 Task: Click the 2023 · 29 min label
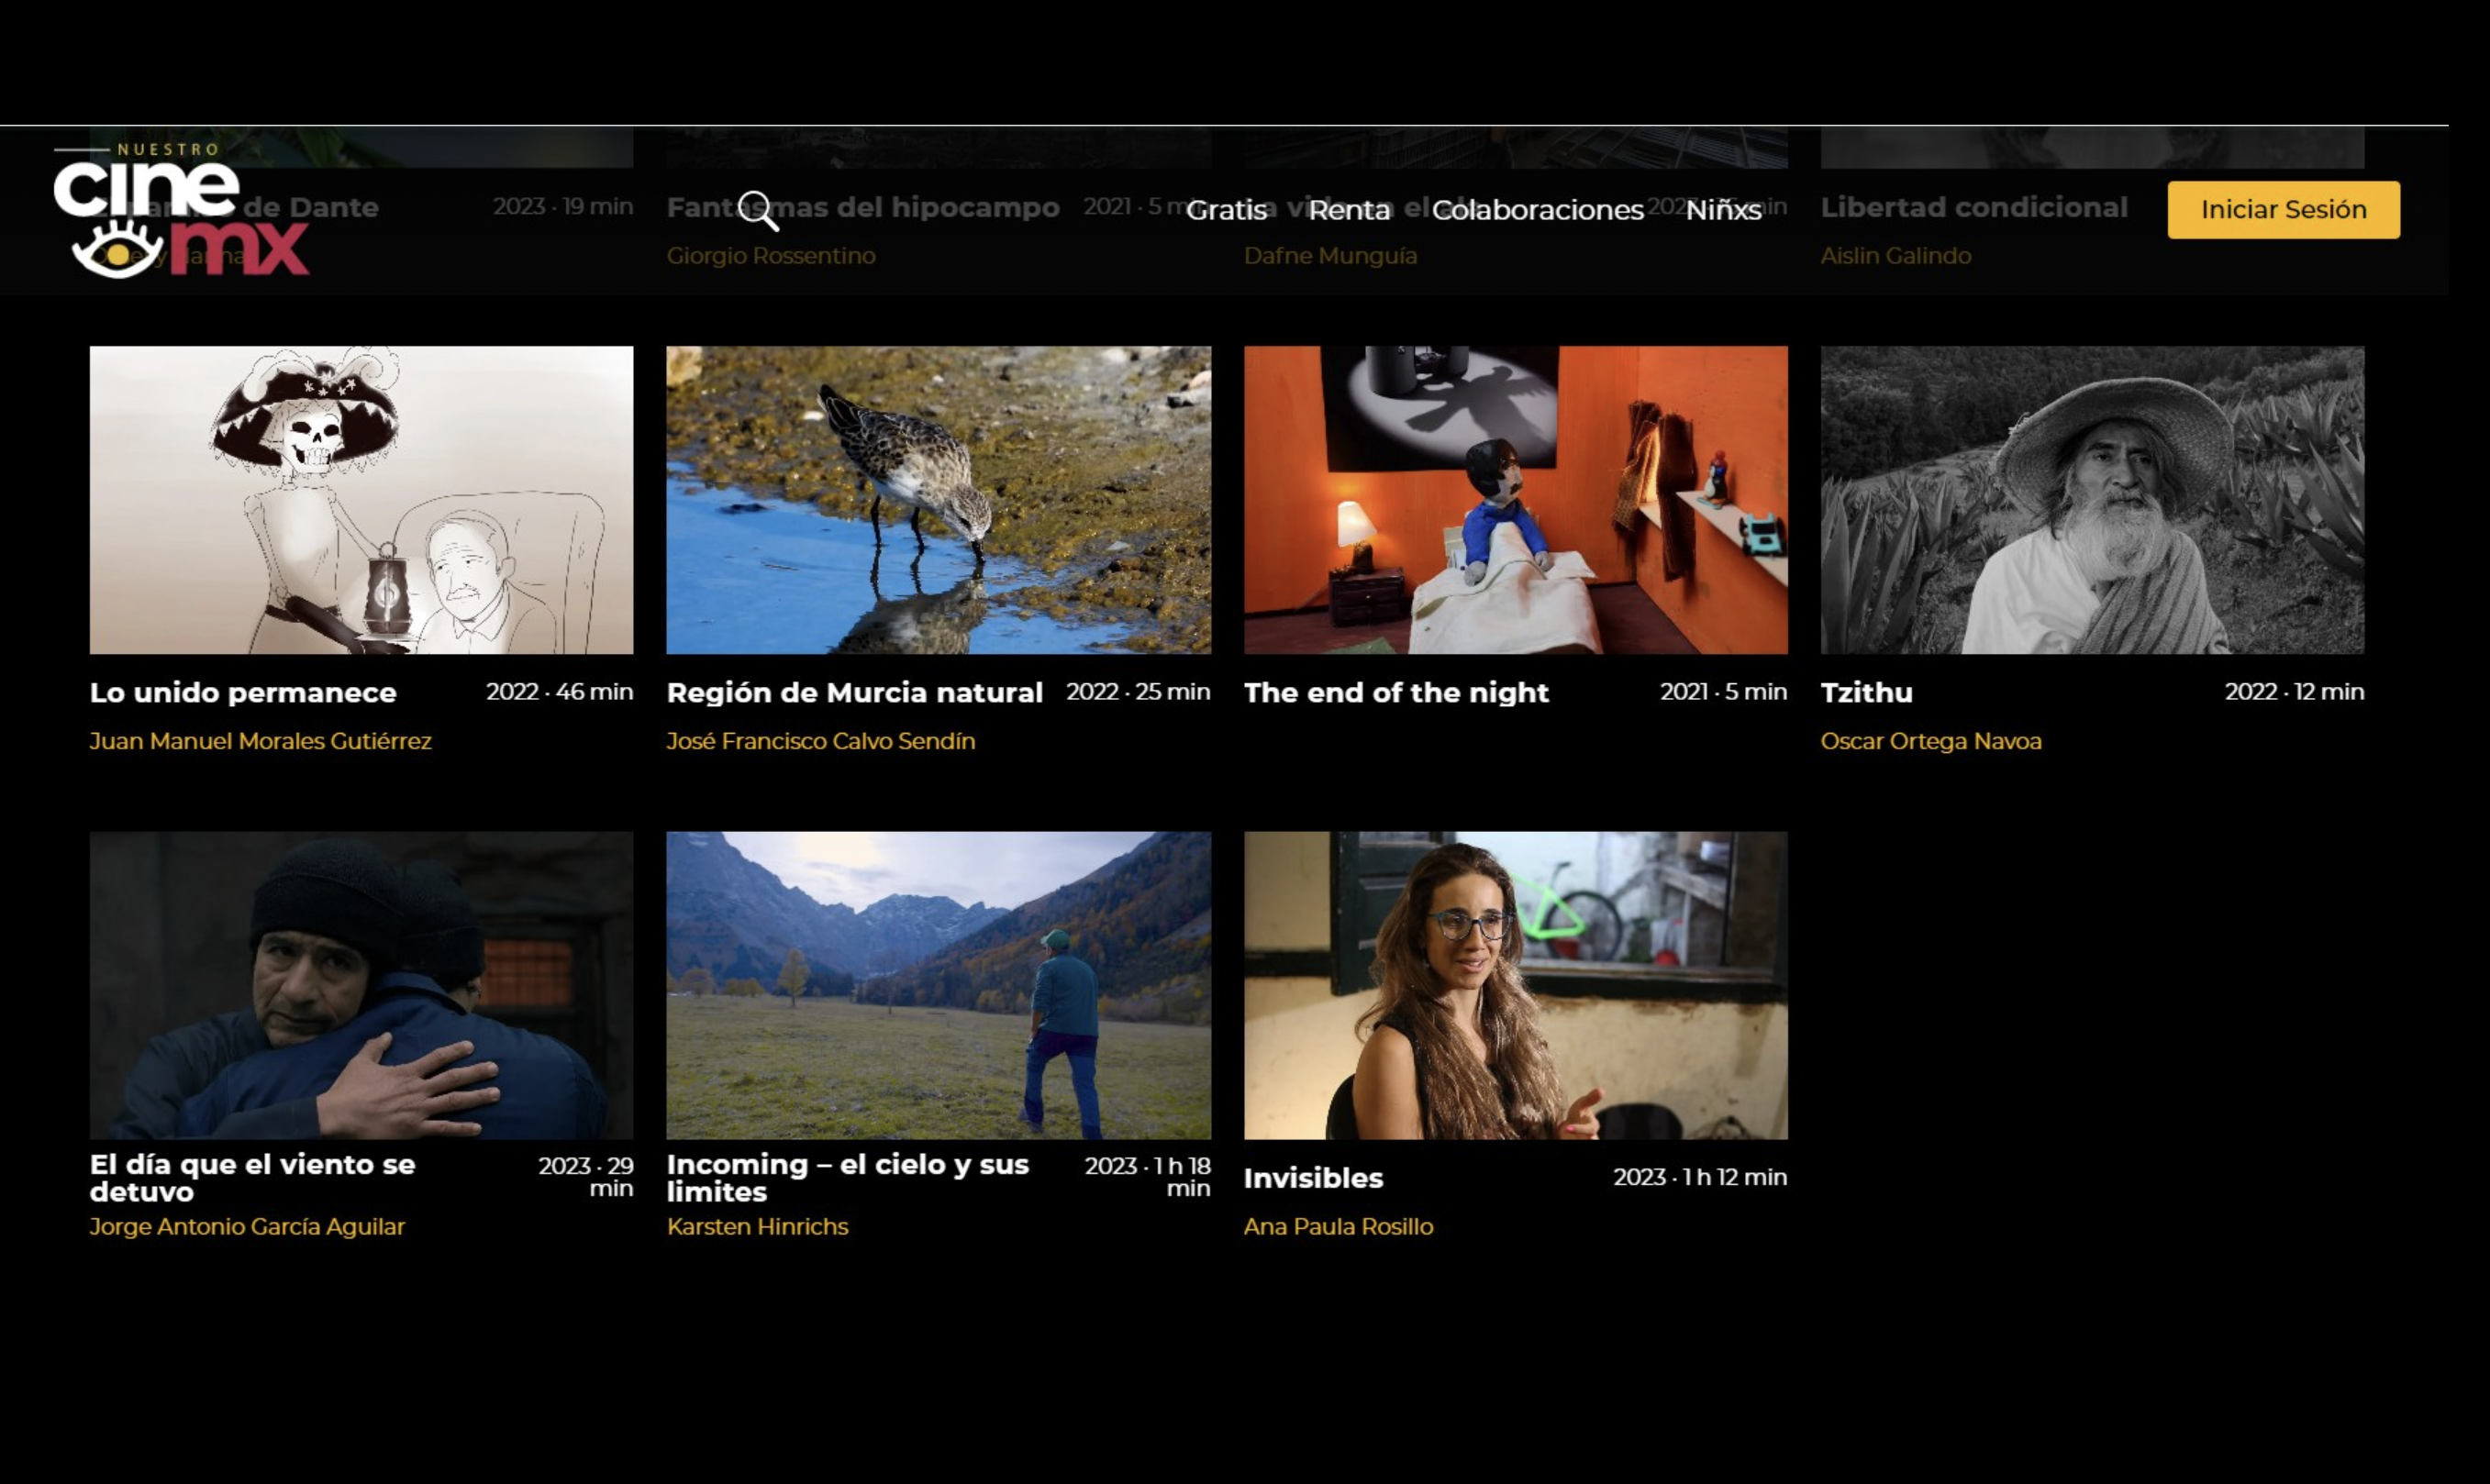click(x=586, y=1177)
